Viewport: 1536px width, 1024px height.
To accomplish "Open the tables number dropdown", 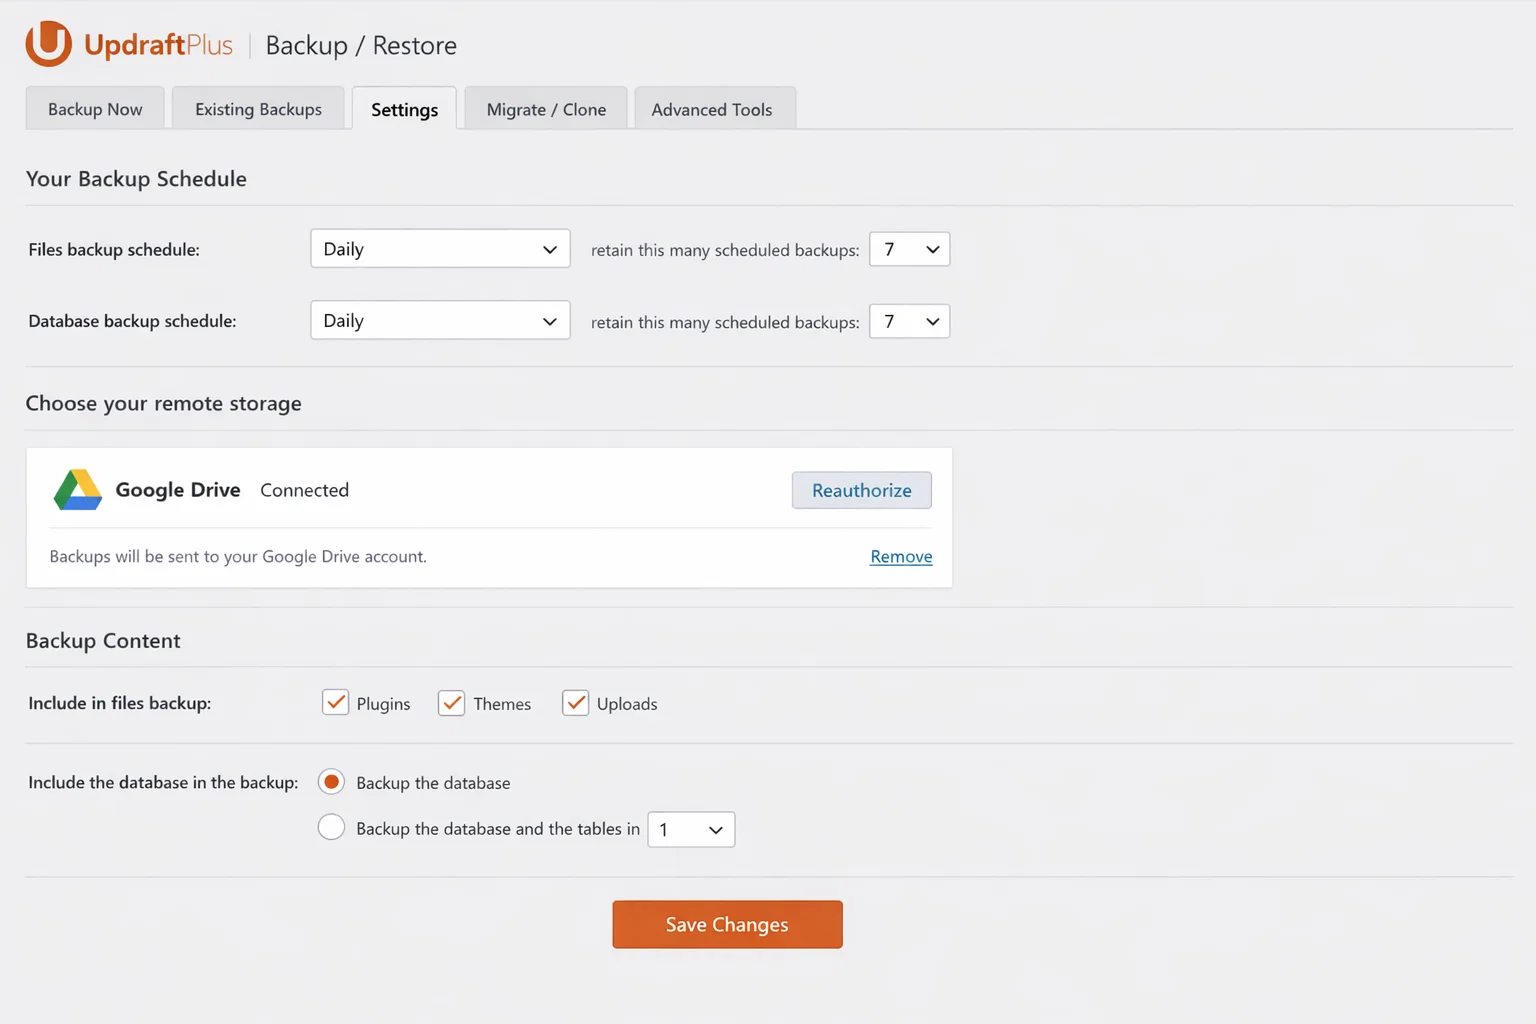I will point(691,829).
